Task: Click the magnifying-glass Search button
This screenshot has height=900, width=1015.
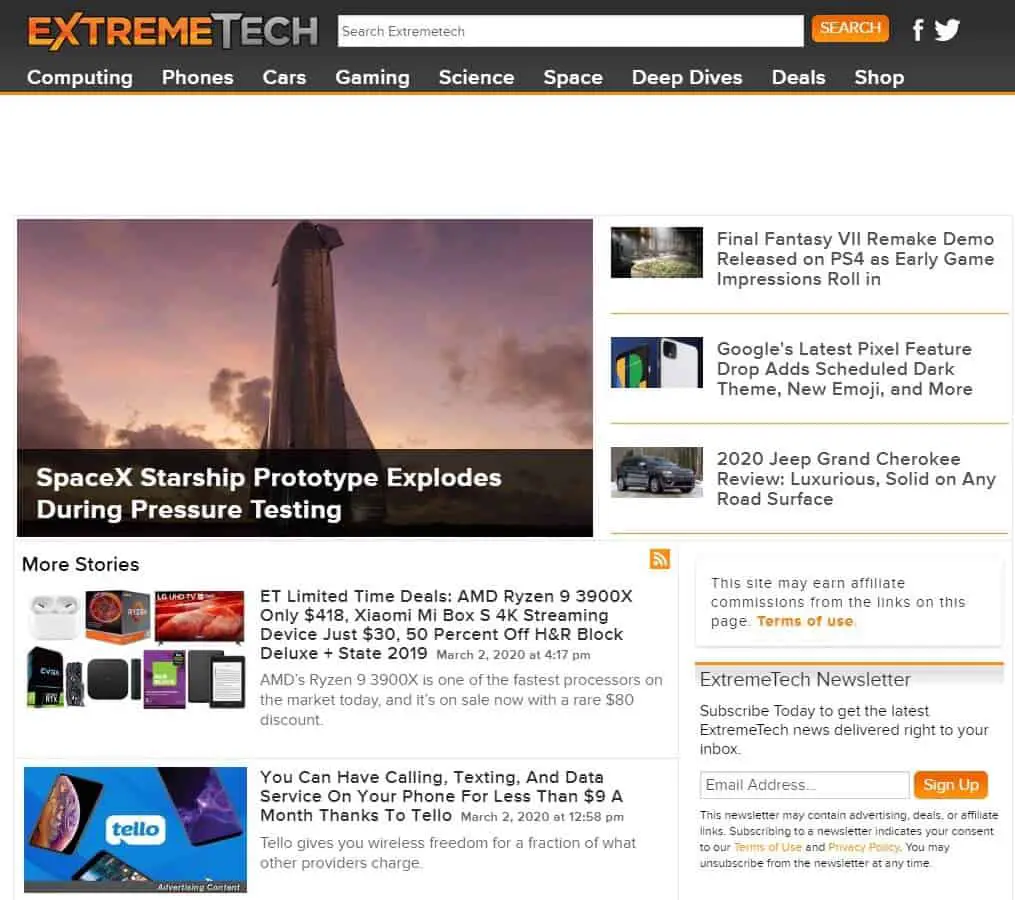Action: coord(850,29)
